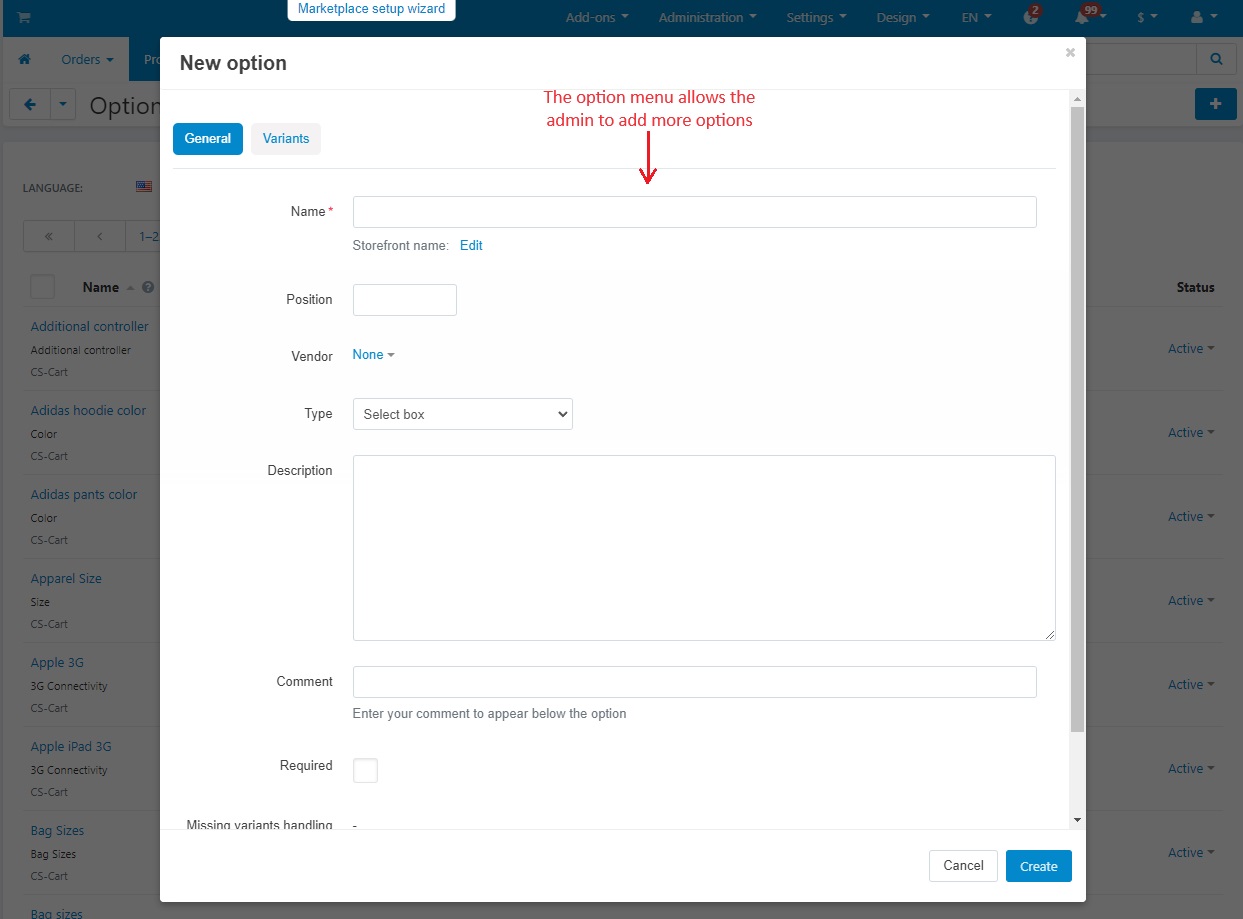The height and width of the screenshot is (919, 1243).
Task: Click the plus add-option button
Action: pyautogui.click(x=1216, y=104)
